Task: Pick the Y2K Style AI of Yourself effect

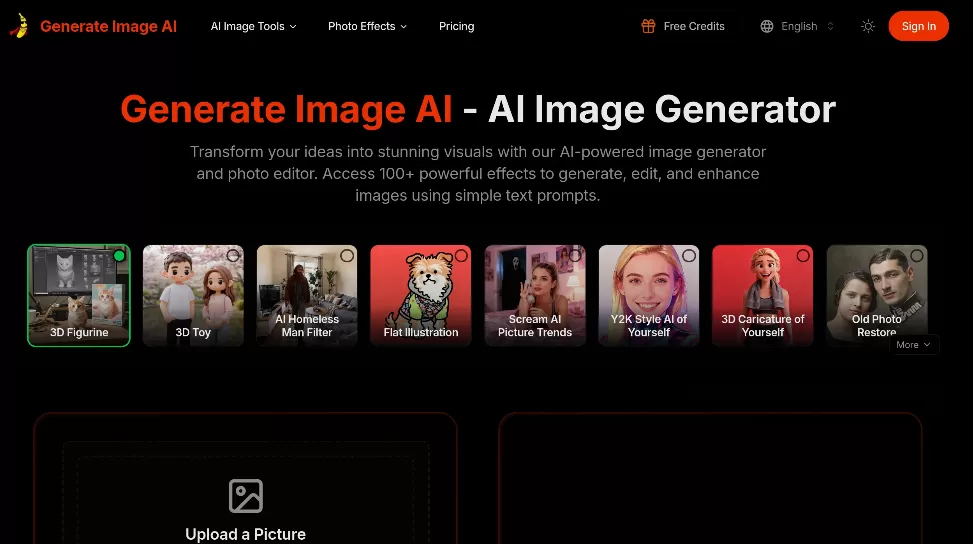Action: (x=649, y=295)
